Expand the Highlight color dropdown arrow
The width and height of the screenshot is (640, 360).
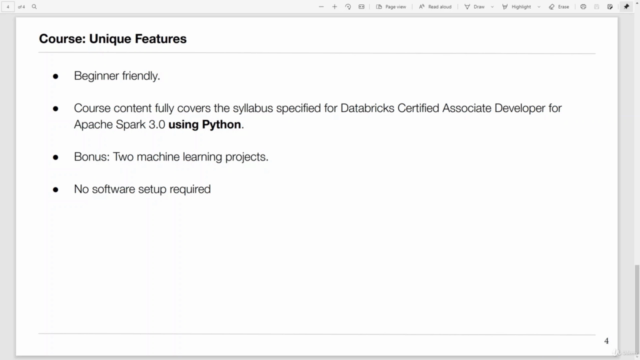539,7
